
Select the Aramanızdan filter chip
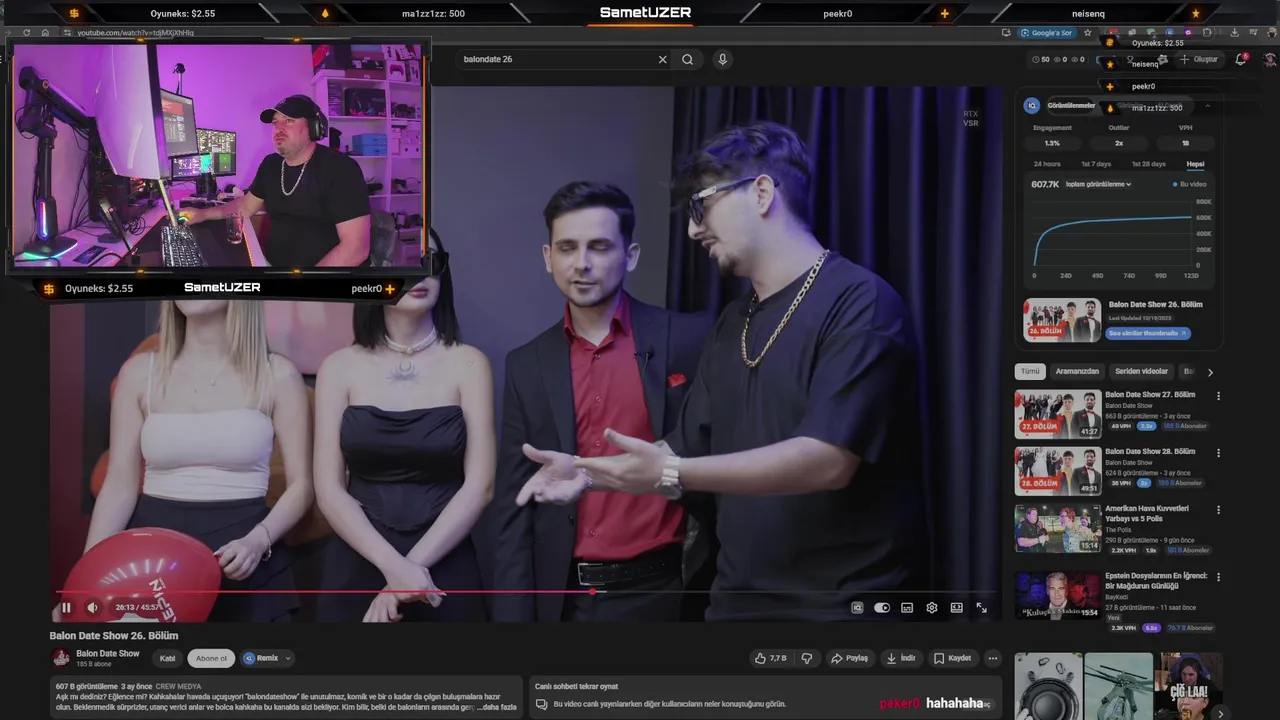pos(1077,371)
